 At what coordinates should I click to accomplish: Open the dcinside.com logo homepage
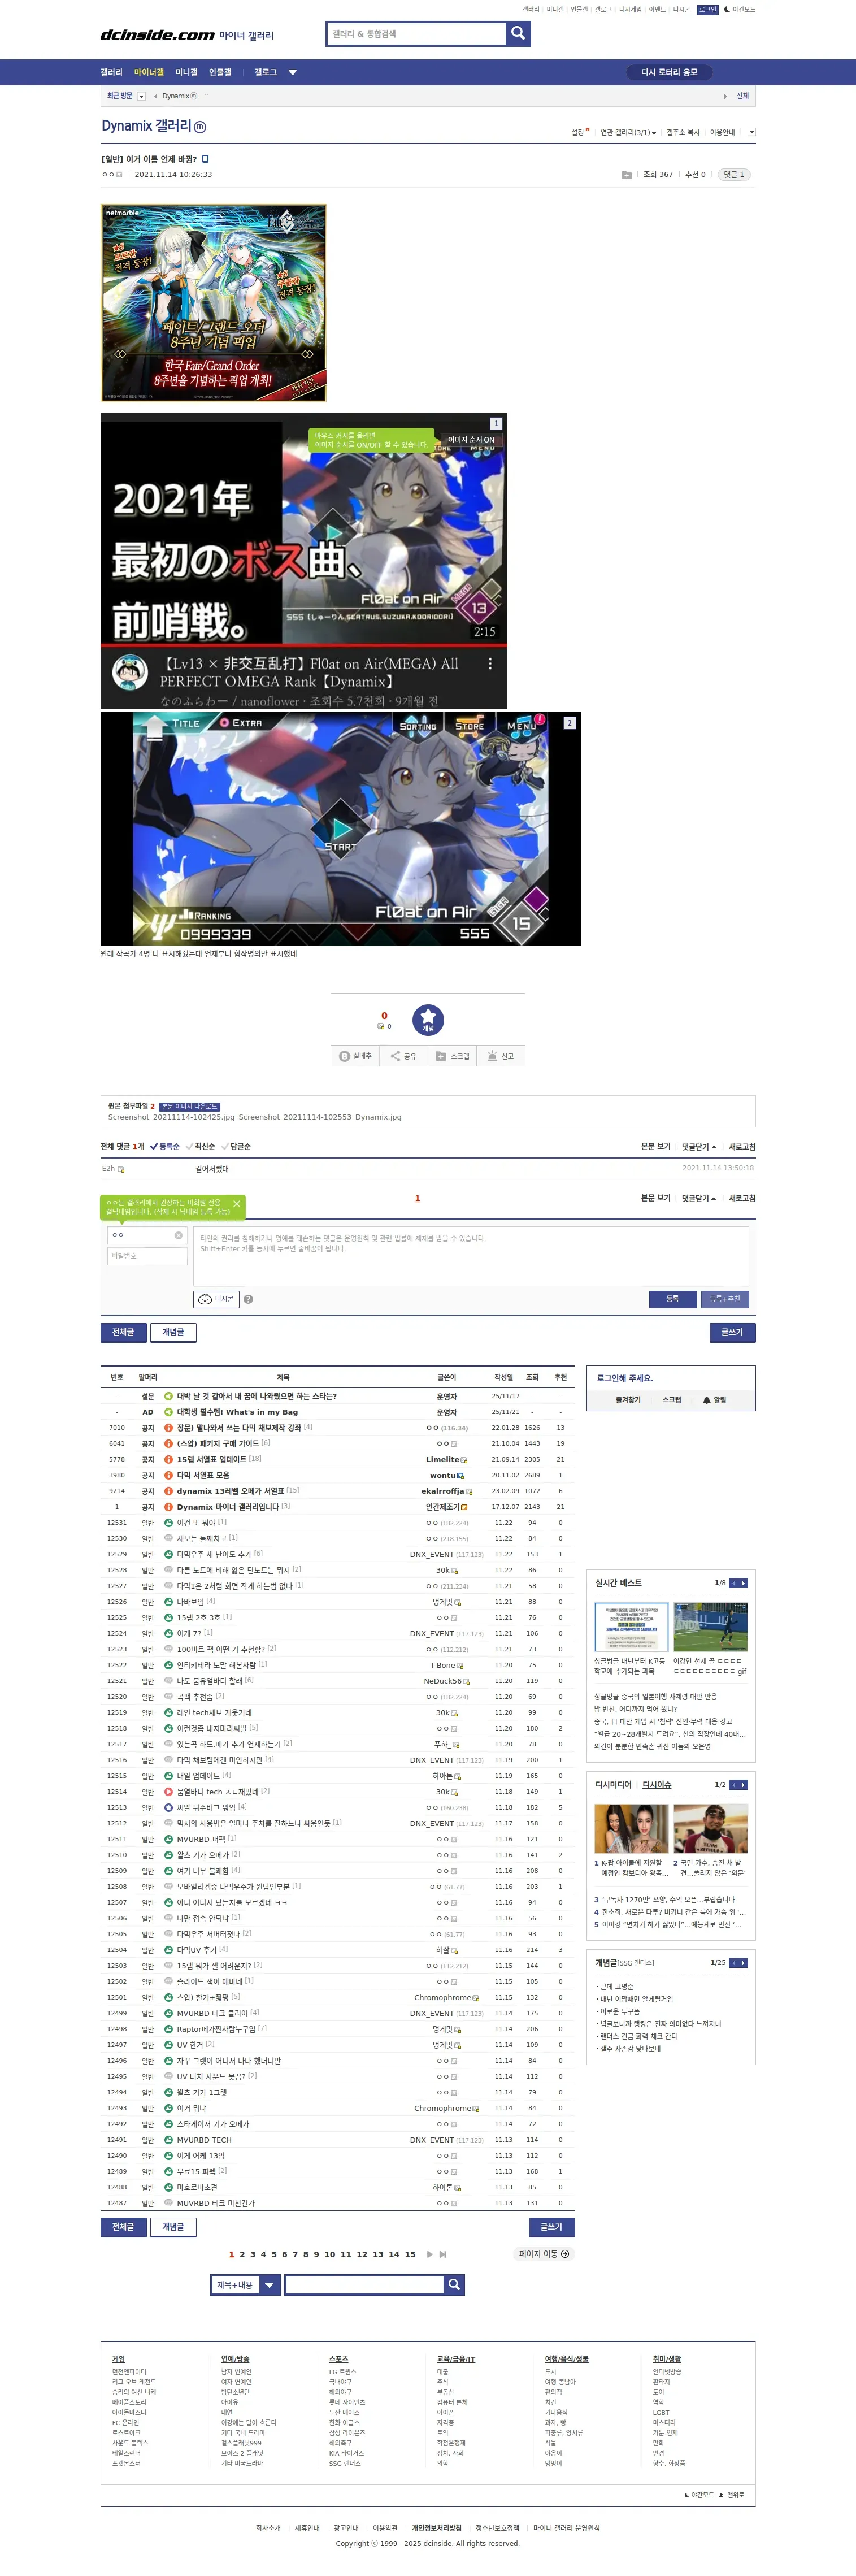point(157,35)
